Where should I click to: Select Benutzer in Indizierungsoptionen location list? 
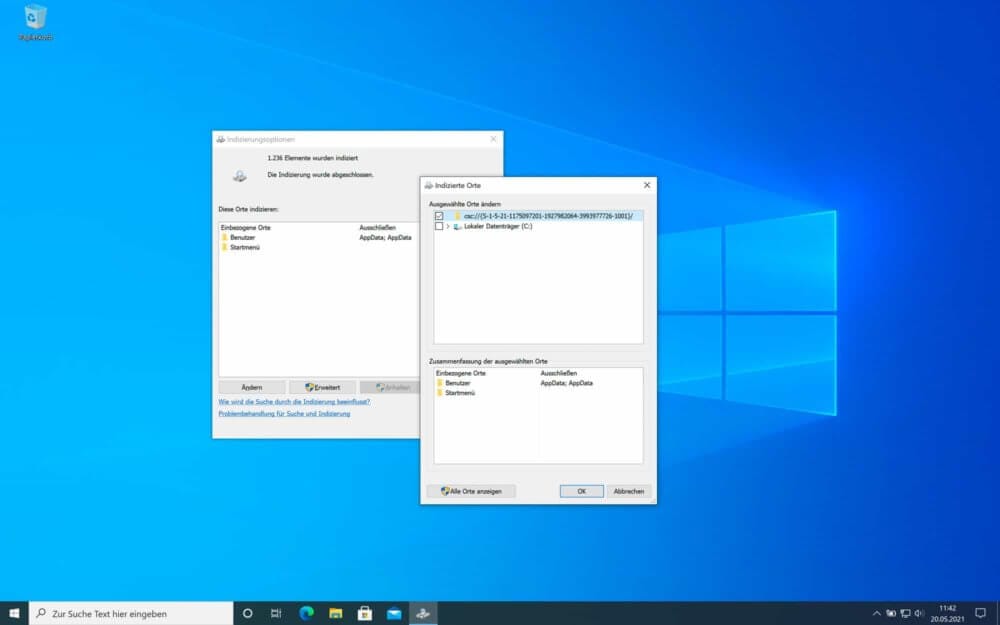point(242,237)
